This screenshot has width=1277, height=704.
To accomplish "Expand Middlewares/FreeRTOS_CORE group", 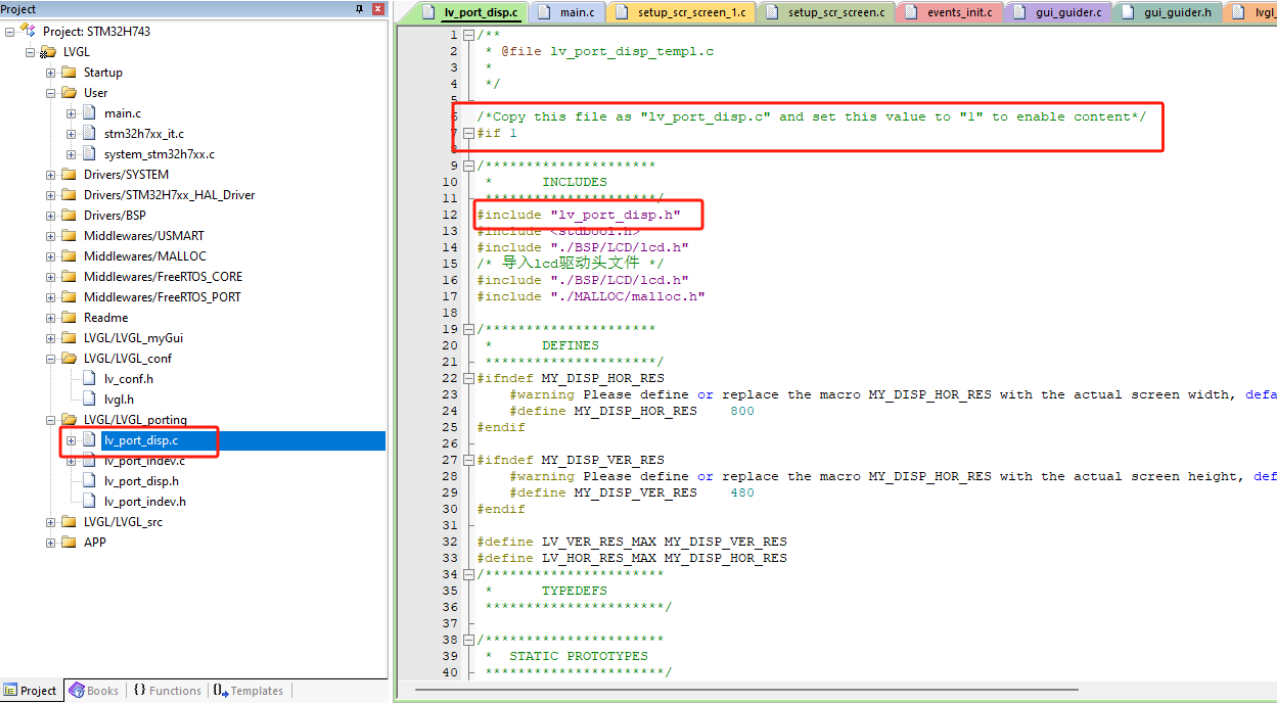I will 50,277.
